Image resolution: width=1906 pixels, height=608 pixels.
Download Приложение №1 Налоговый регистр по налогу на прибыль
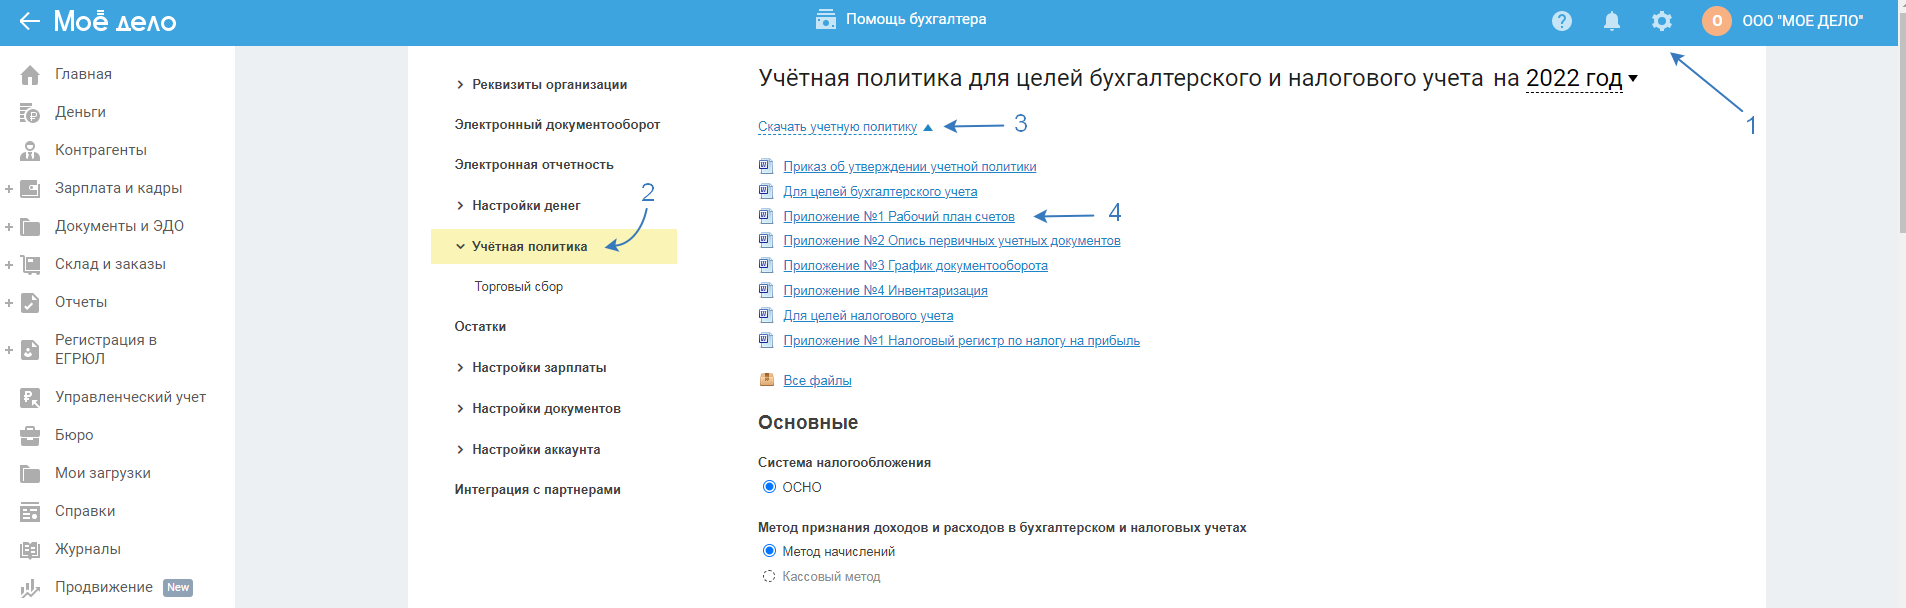961,341
